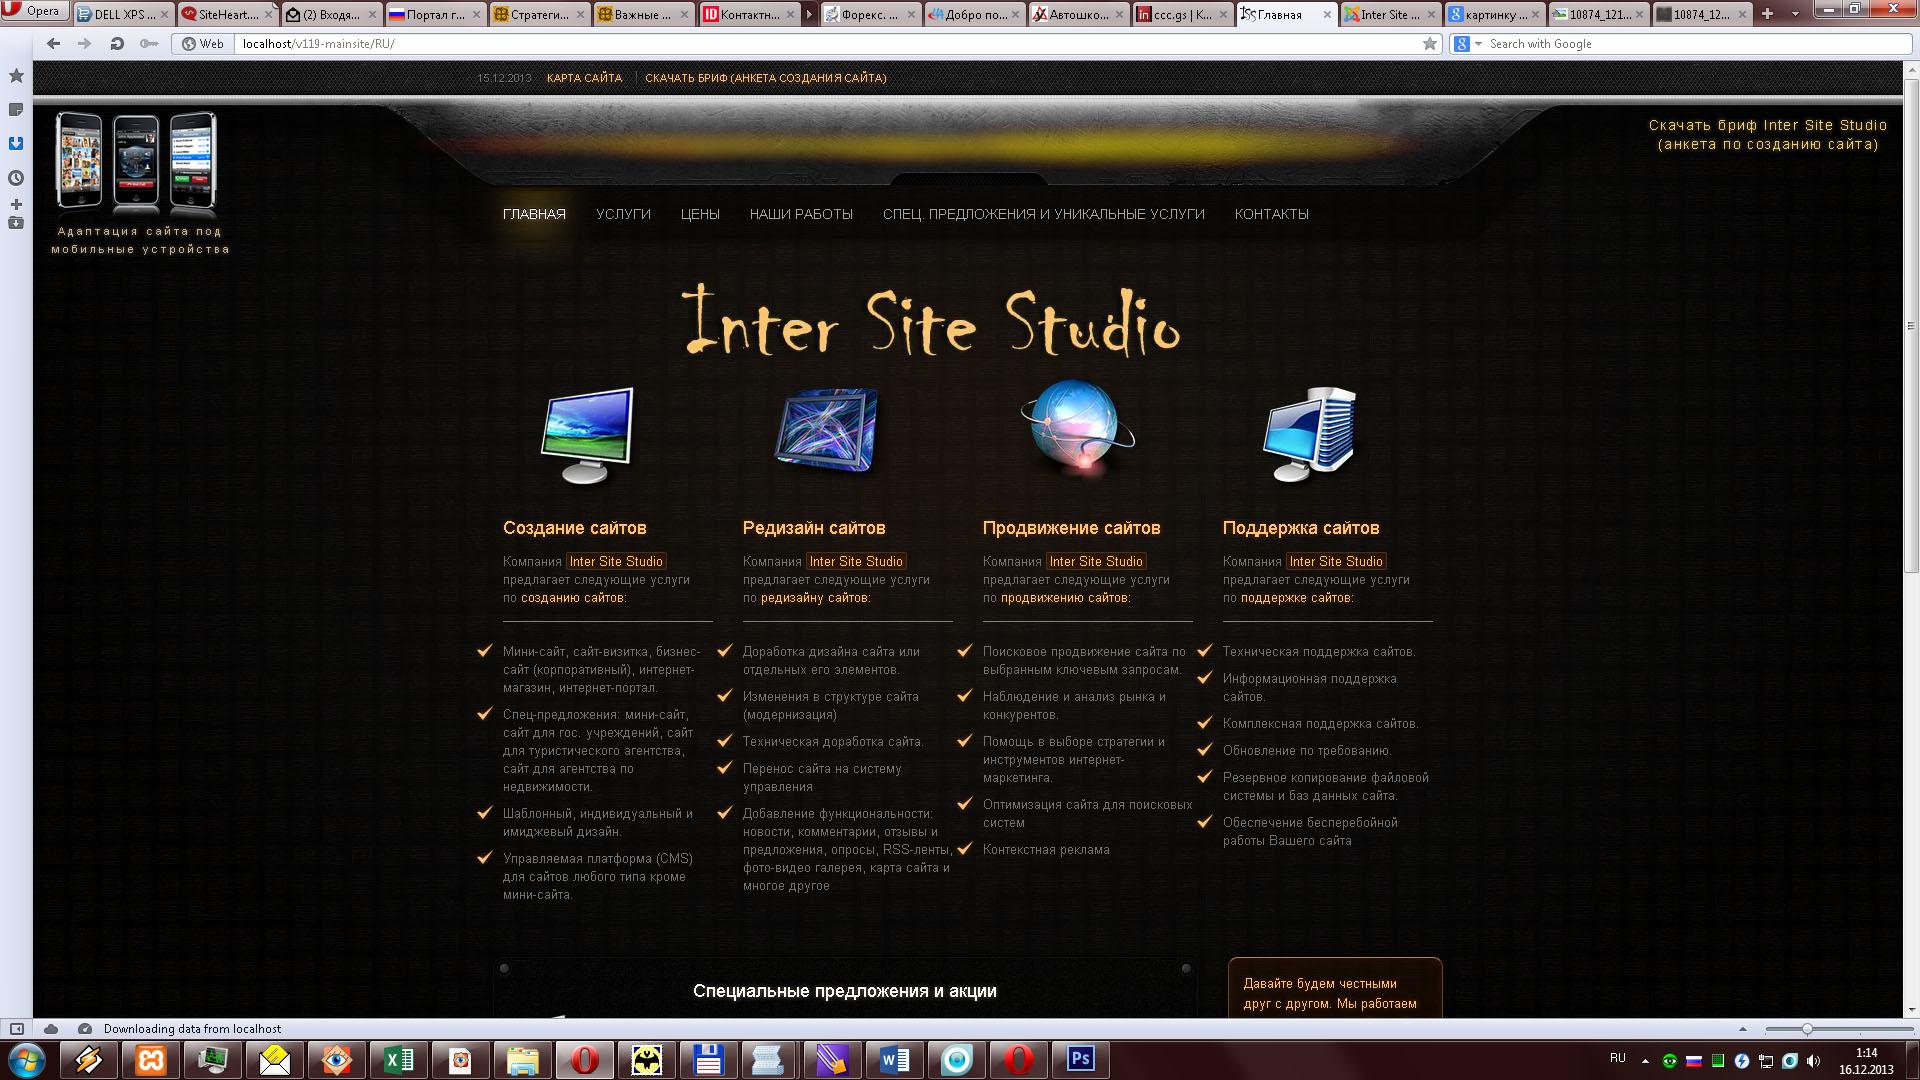Open the Notes panel in Opera sidebar

coord(16,110)
